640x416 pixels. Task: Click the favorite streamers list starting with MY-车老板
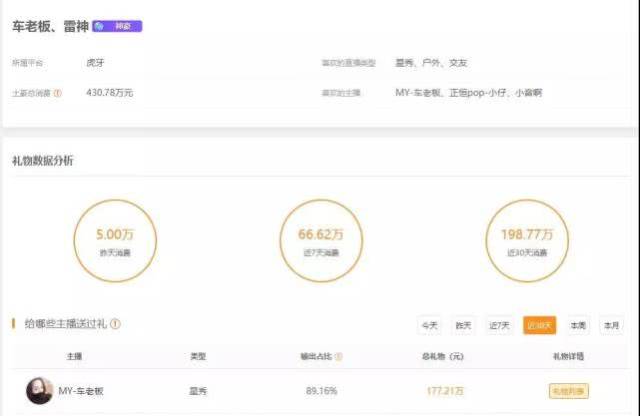coord(469,93)
